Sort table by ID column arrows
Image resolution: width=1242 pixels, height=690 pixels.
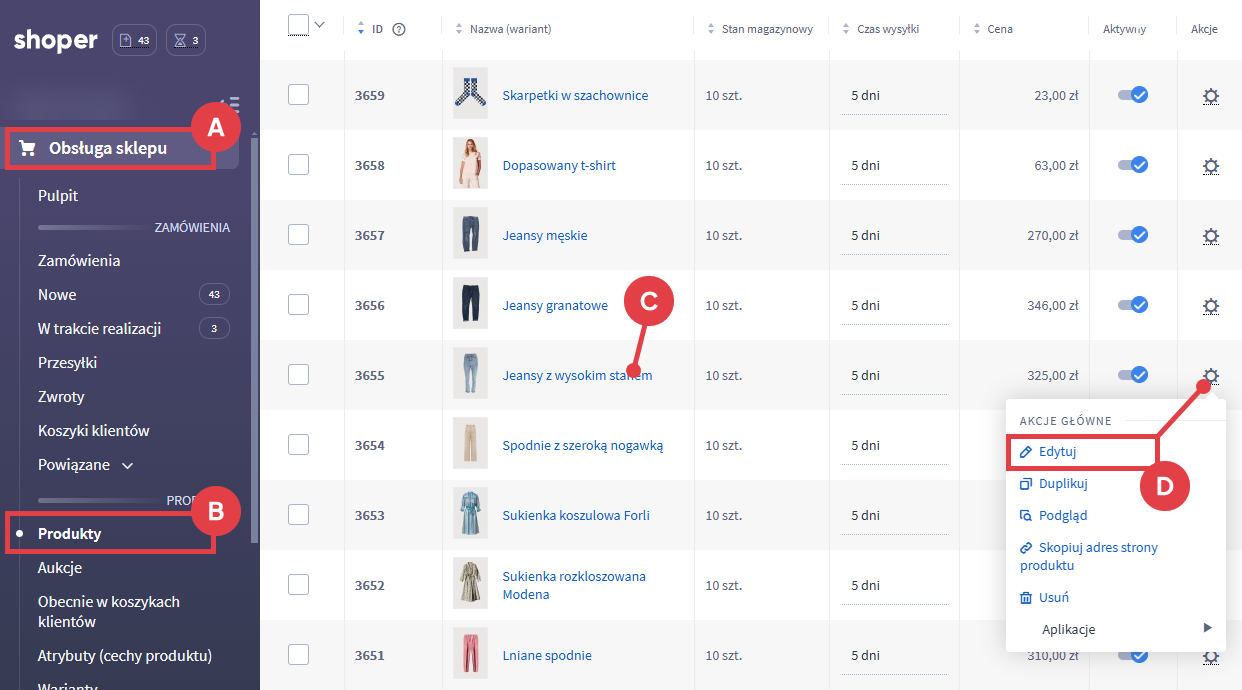tap(361, 29)
